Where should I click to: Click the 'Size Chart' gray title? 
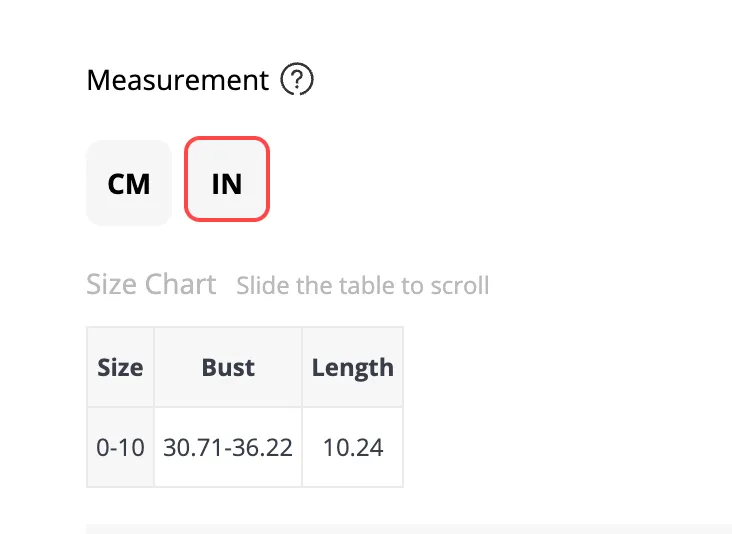[x=151, y=284]
